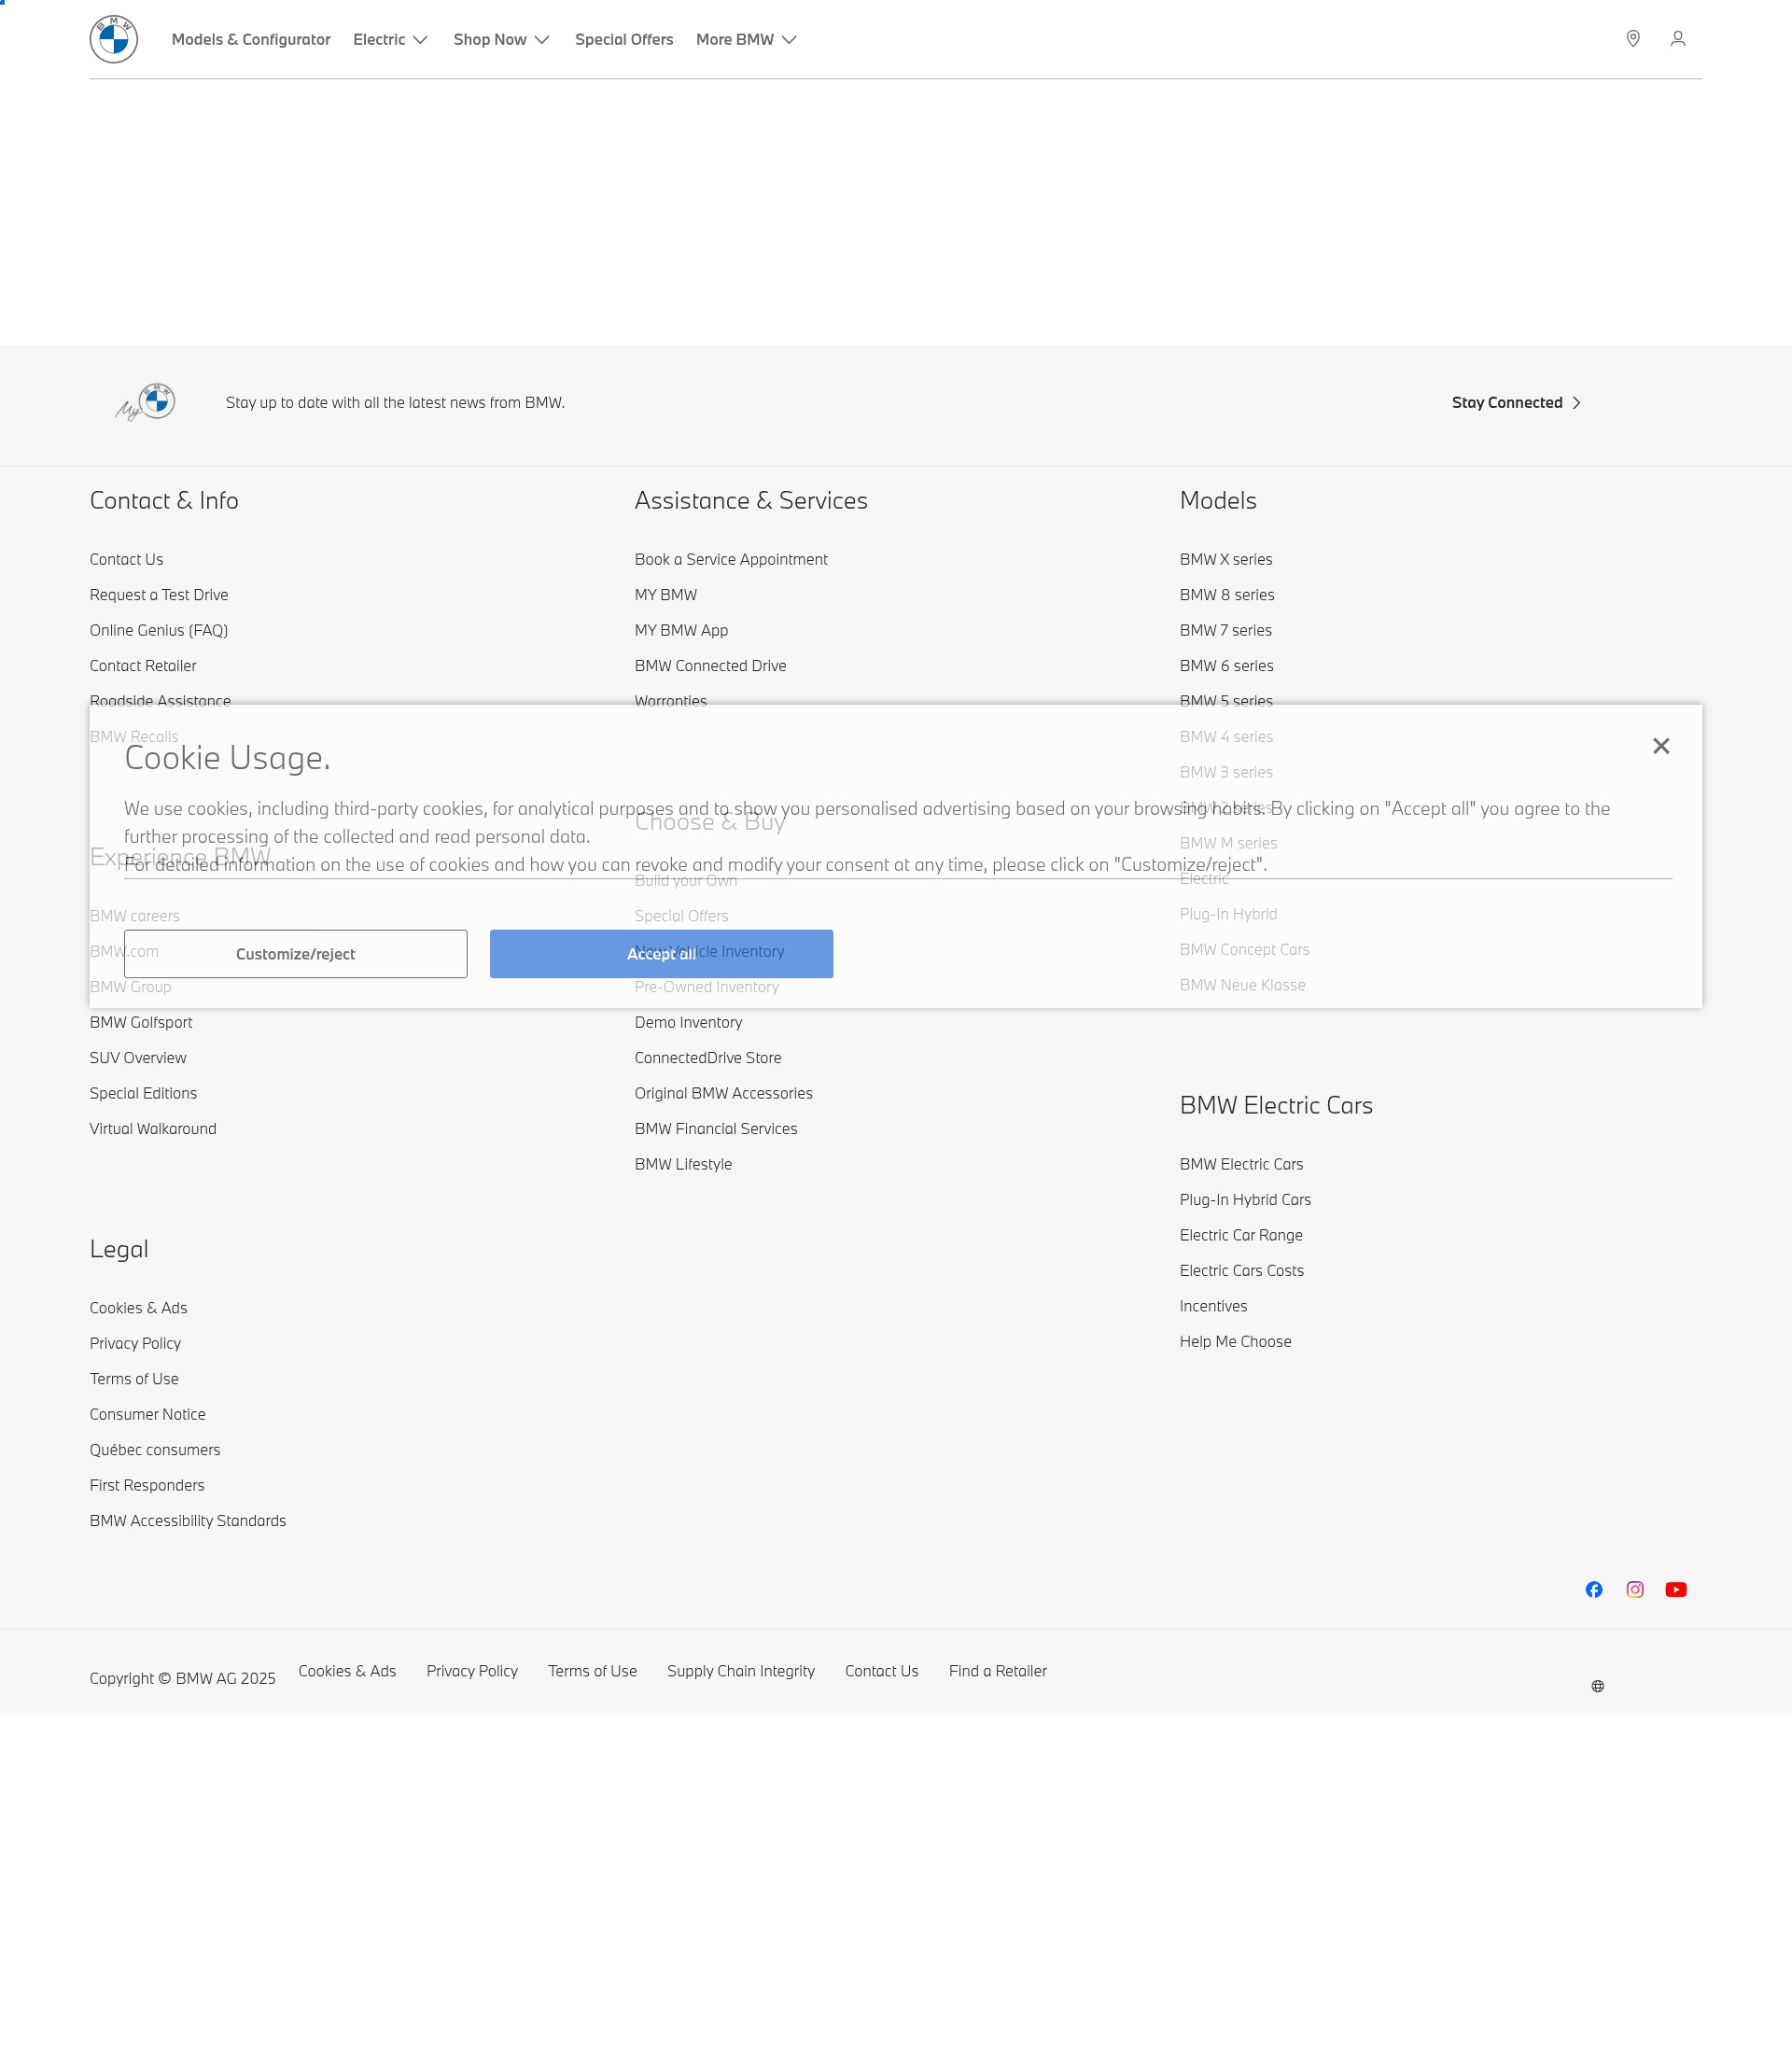Open ConnectedDrive Store
1792x2046 pixels.
708,1058
